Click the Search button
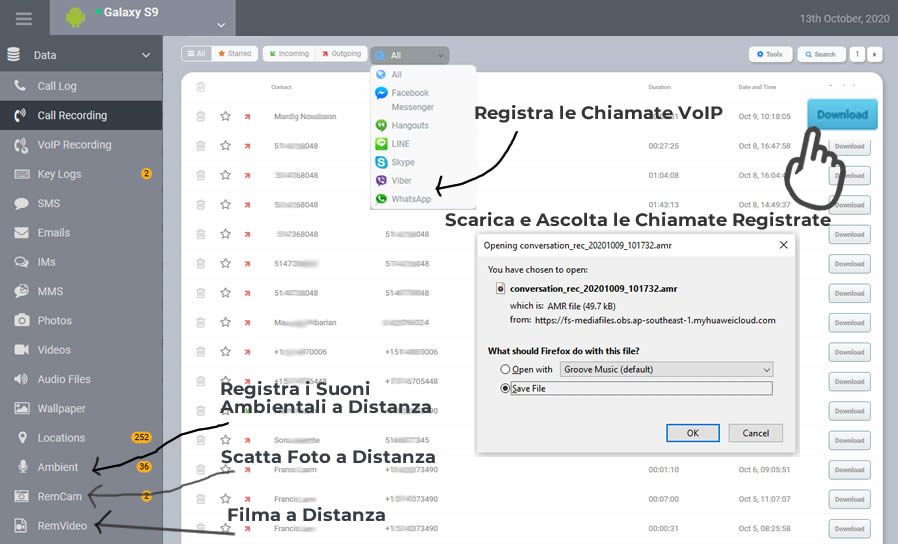 pyautogui.click(x=821, y=54)
